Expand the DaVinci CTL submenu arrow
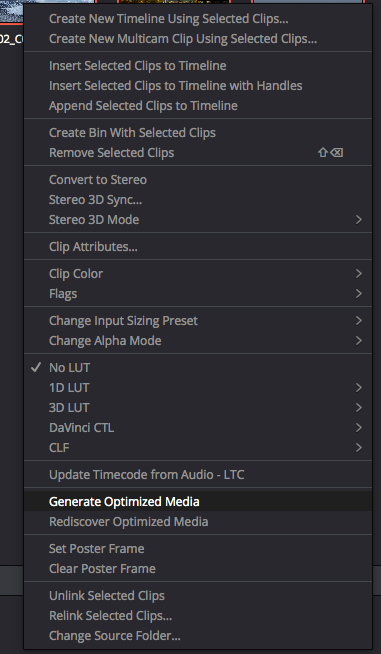The image size is (381, 654). point(358,428)
